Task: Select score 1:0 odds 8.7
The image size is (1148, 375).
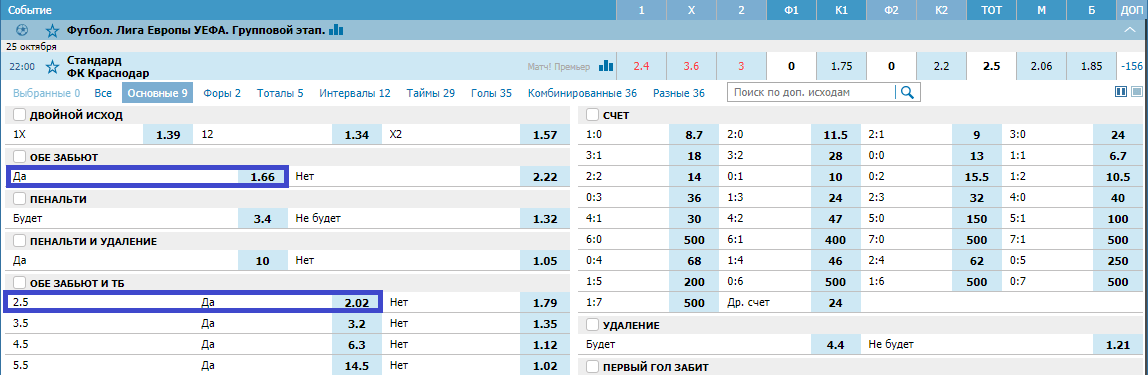Action: point(694,135)
